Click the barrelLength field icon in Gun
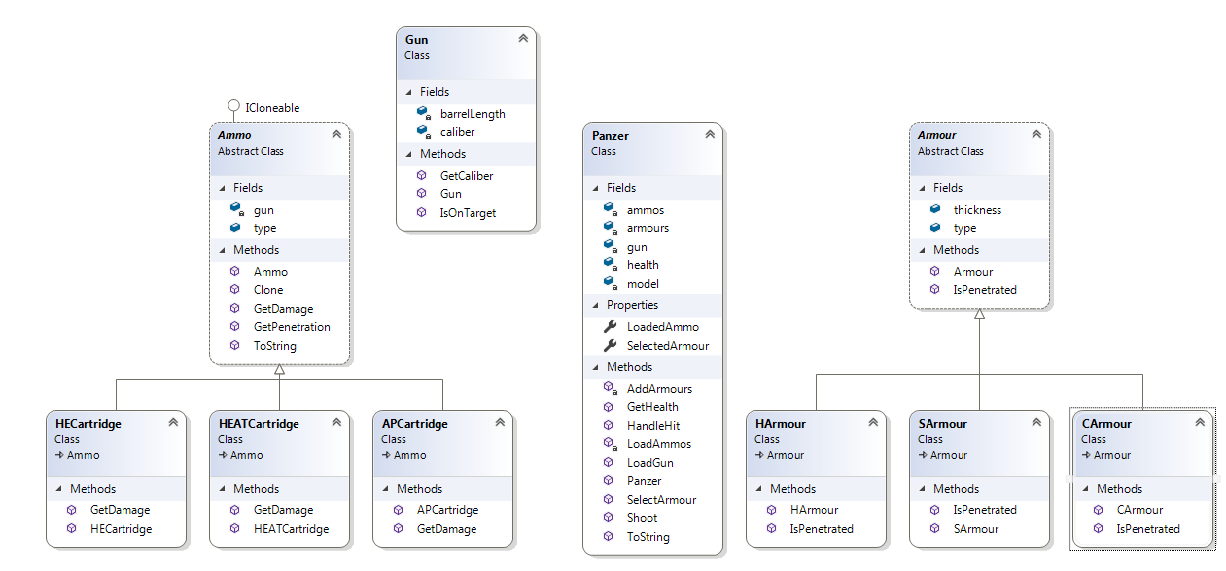Image resolution: width=1226 pixels, height=571 pixels. [423, 113]
